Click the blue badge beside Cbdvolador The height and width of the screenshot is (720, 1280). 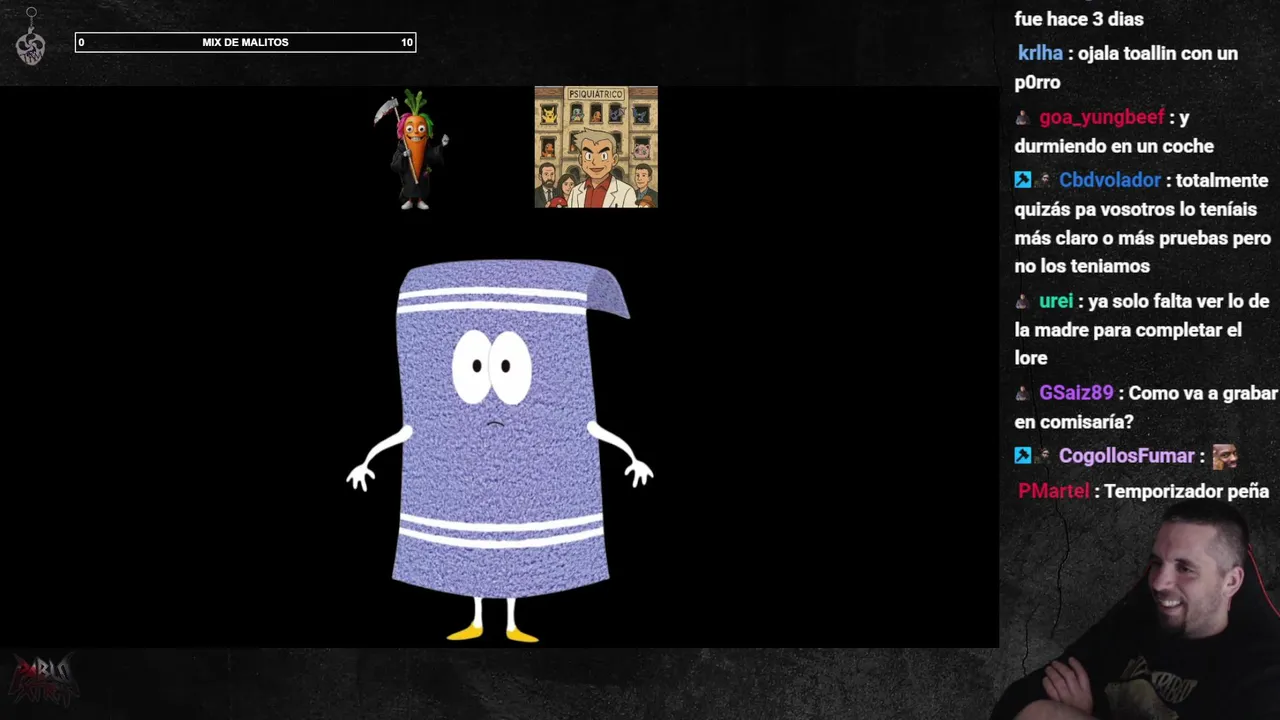(x=1022, y=180)
